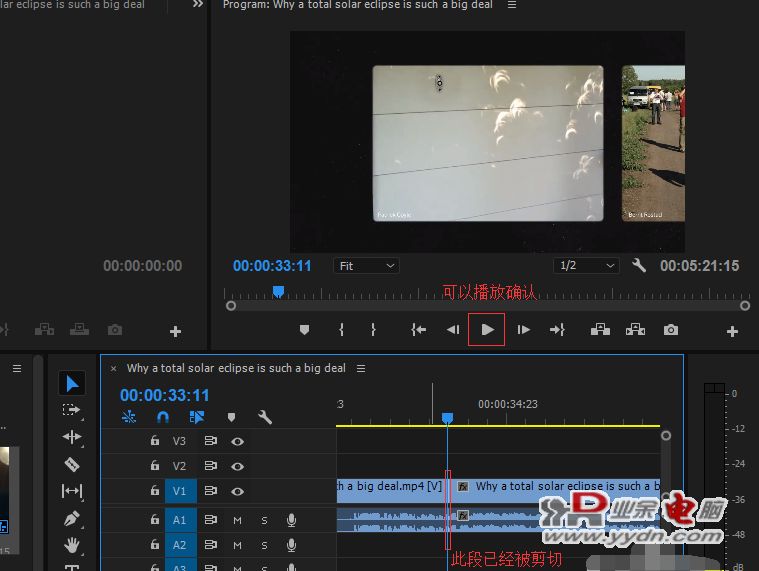
Task: Go to In point in Program monitor
Action: (x=418, y=330)
